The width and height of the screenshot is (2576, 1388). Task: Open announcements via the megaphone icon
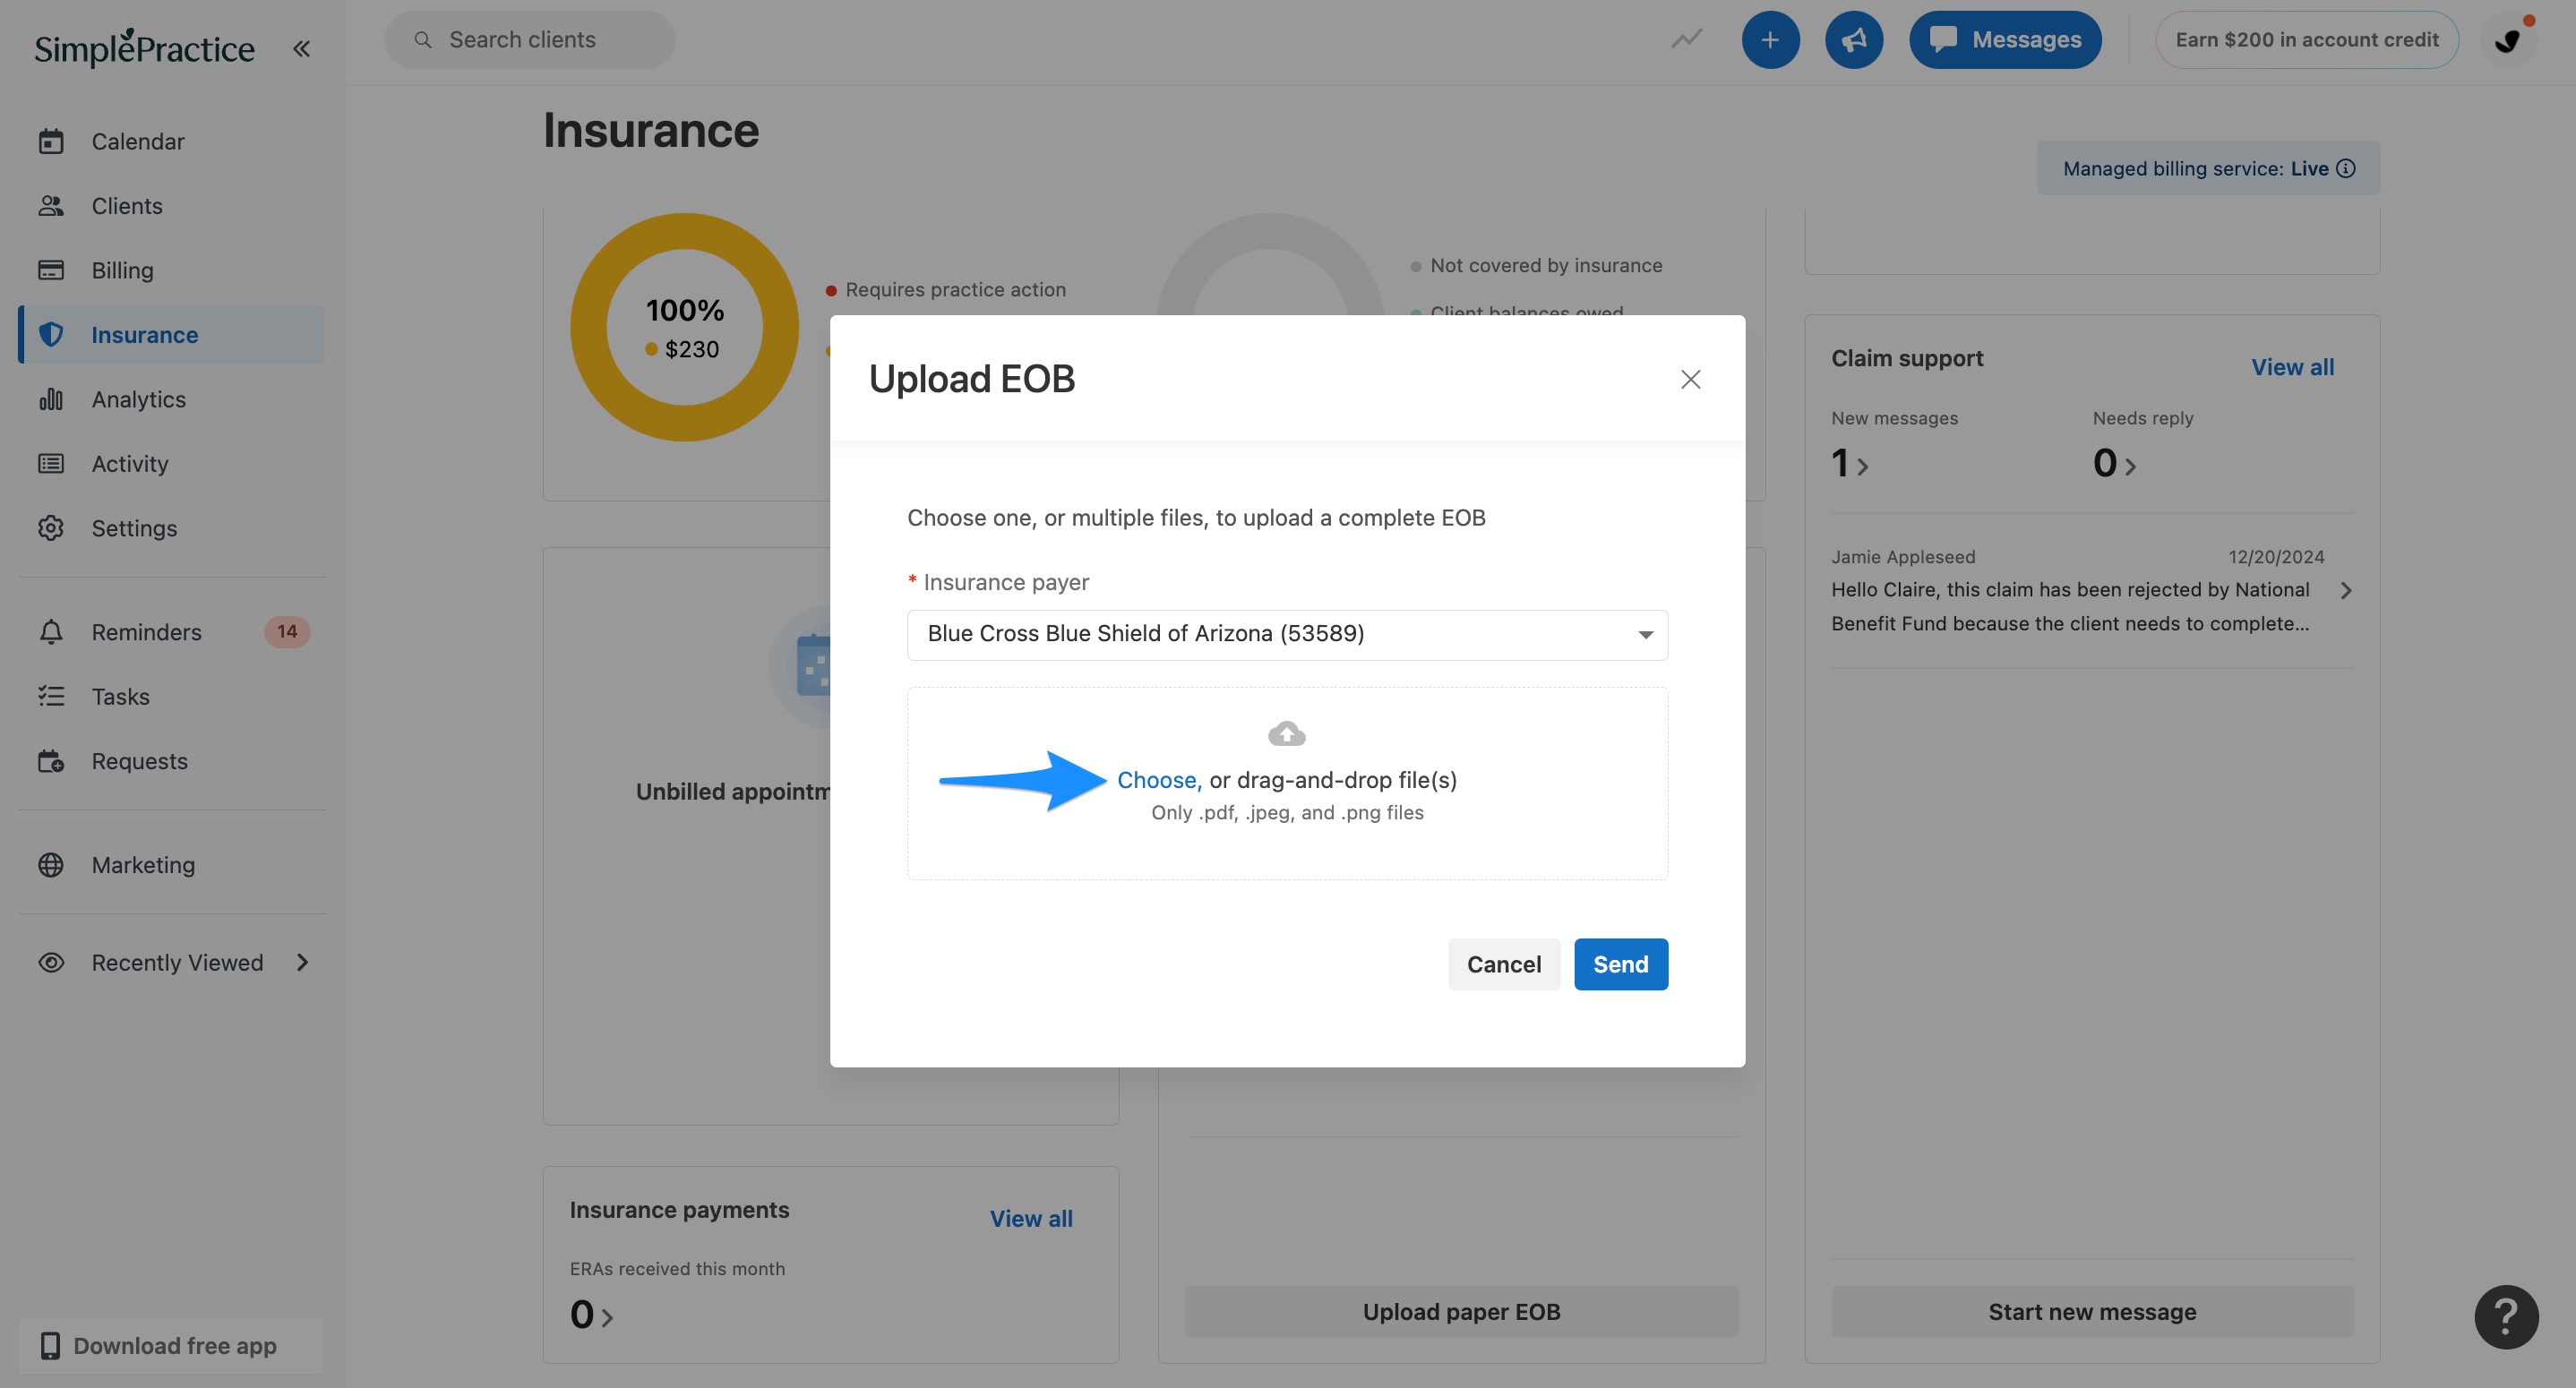coord(1853,40)
